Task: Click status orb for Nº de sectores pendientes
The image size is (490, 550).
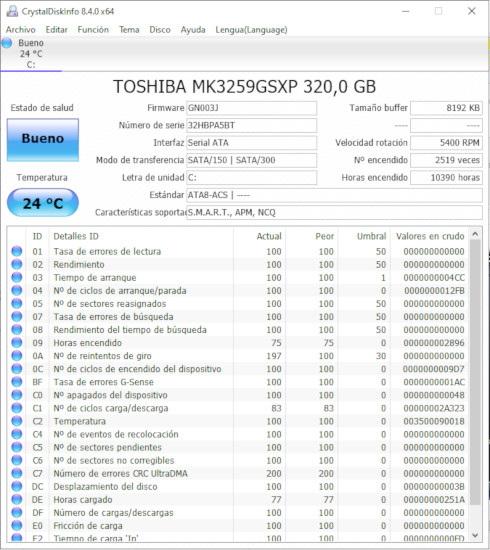Action: [16, 447]
